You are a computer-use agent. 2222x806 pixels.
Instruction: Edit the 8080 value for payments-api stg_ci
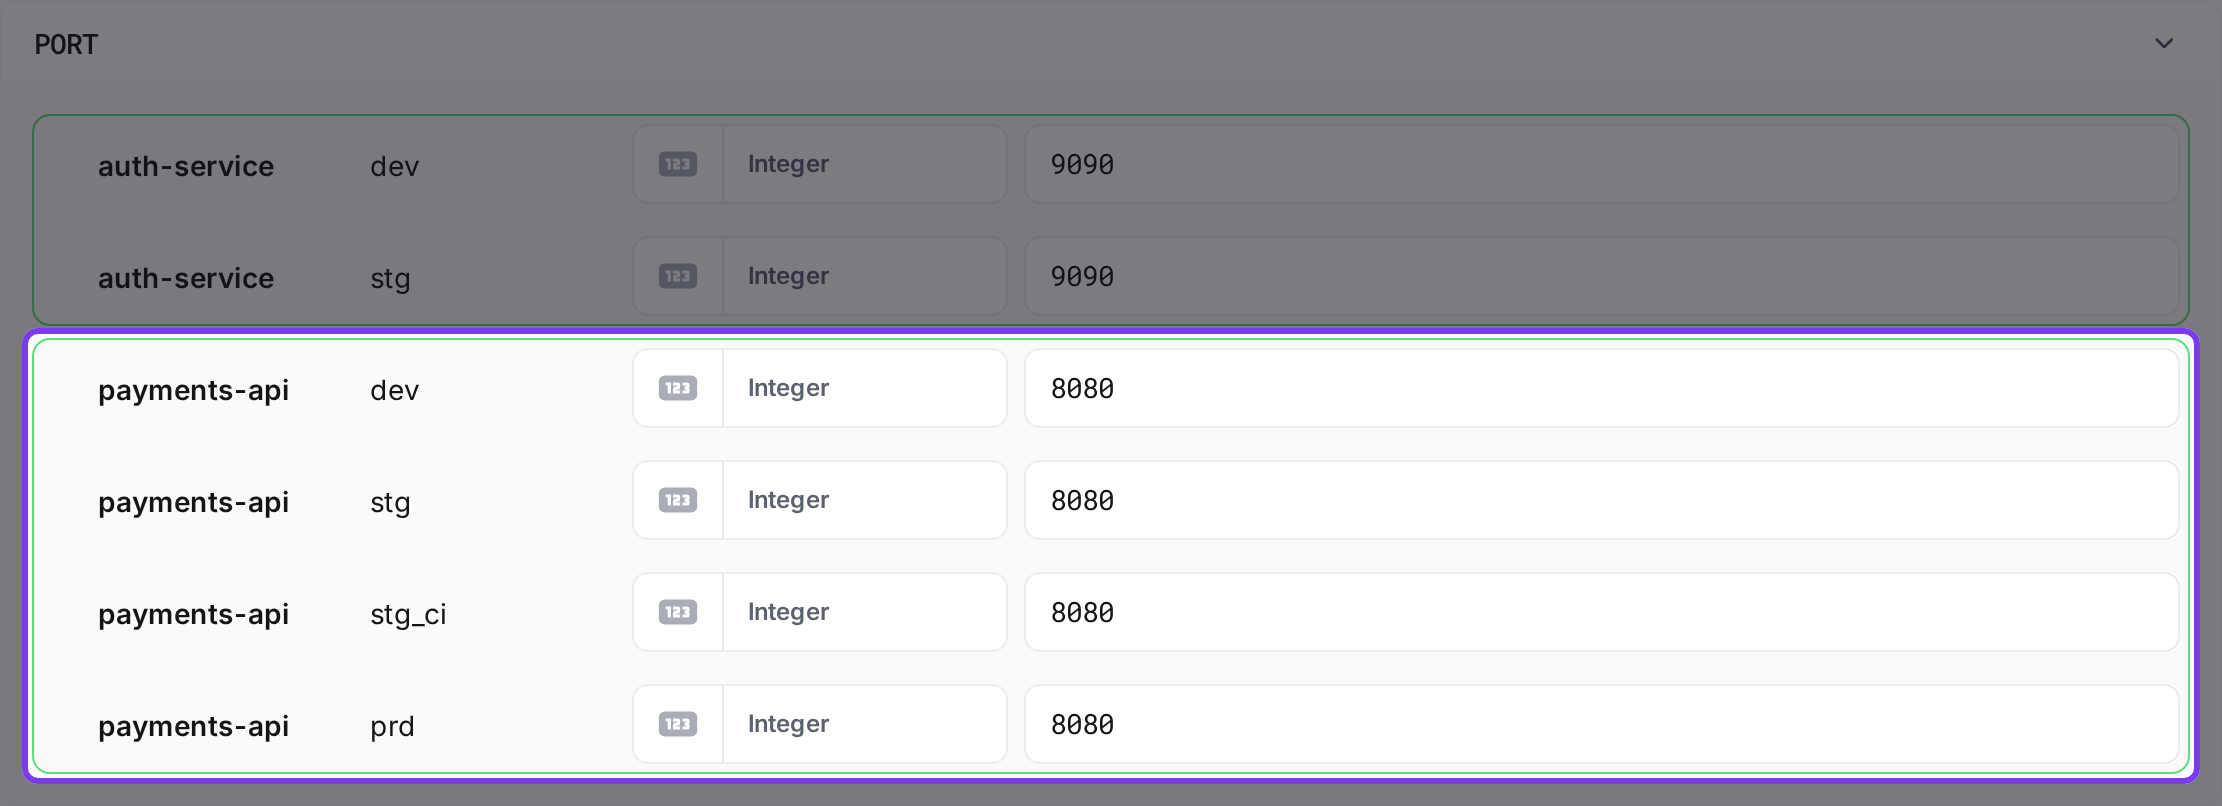pyautogui.click(x=1601, y=612)
